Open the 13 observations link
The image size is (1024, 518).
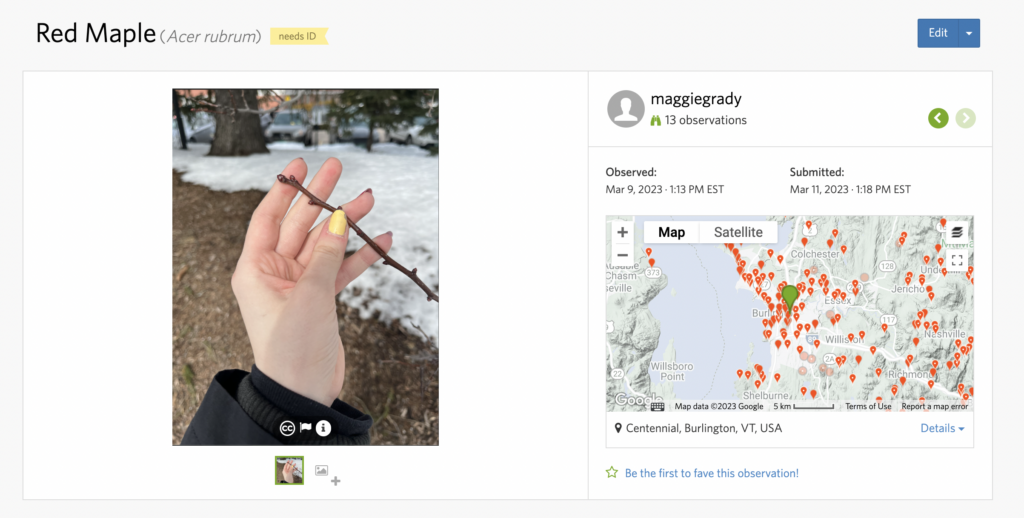coord(705,120)
